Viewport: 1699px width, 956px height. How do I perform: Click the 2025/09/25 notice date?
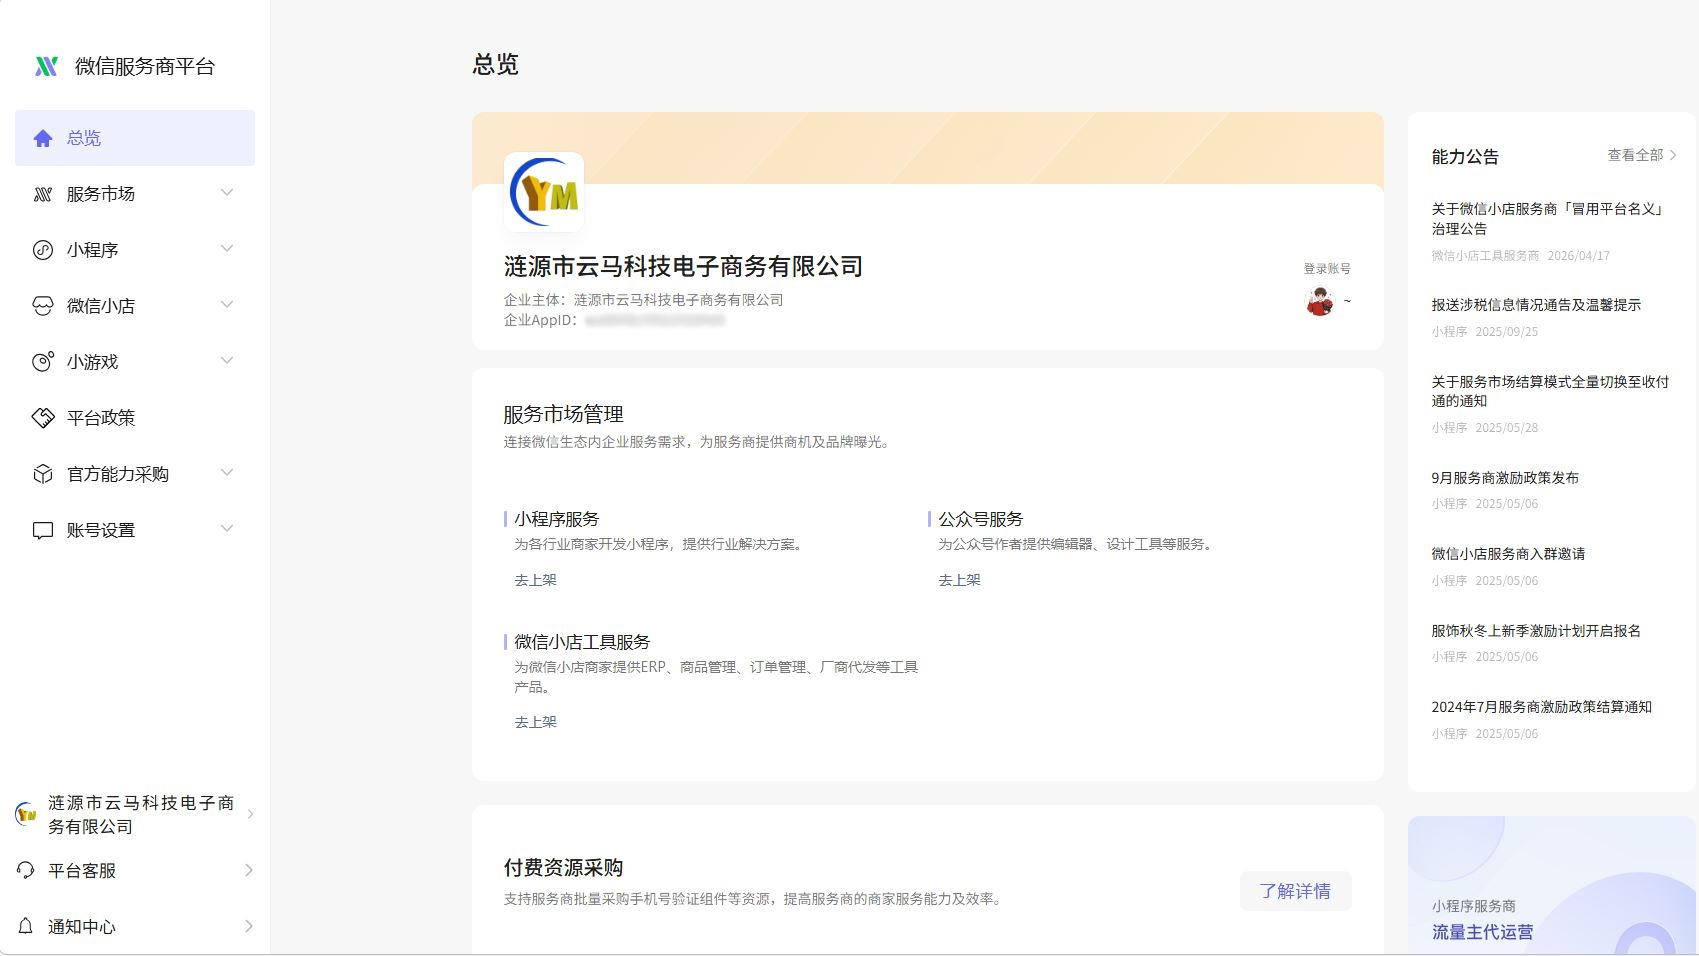[x=1506, y=332]
